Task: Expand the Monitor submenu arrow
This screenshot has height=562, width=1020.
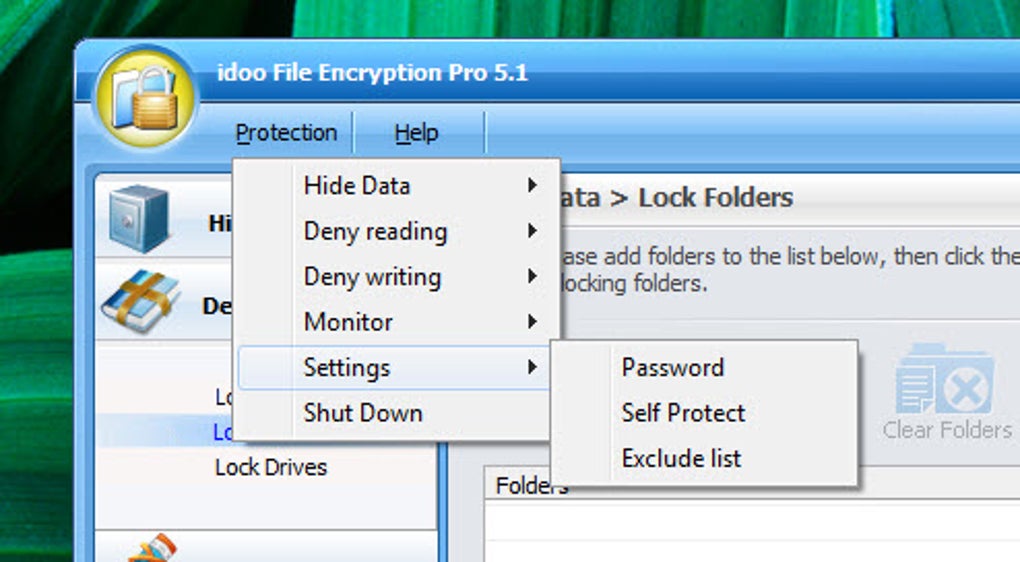Action: tap(532, 322)
